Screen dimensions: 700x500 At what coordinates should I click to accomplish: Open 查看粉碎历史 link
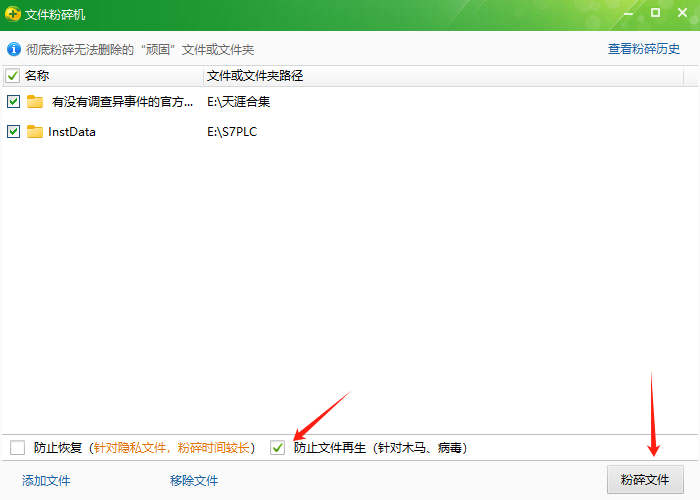[644, 49]
